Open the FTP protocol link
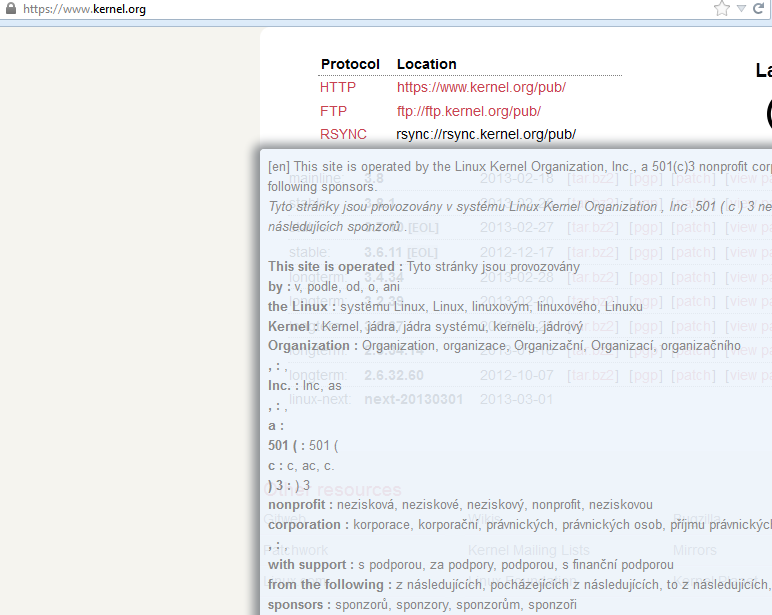 pos(333,111)
